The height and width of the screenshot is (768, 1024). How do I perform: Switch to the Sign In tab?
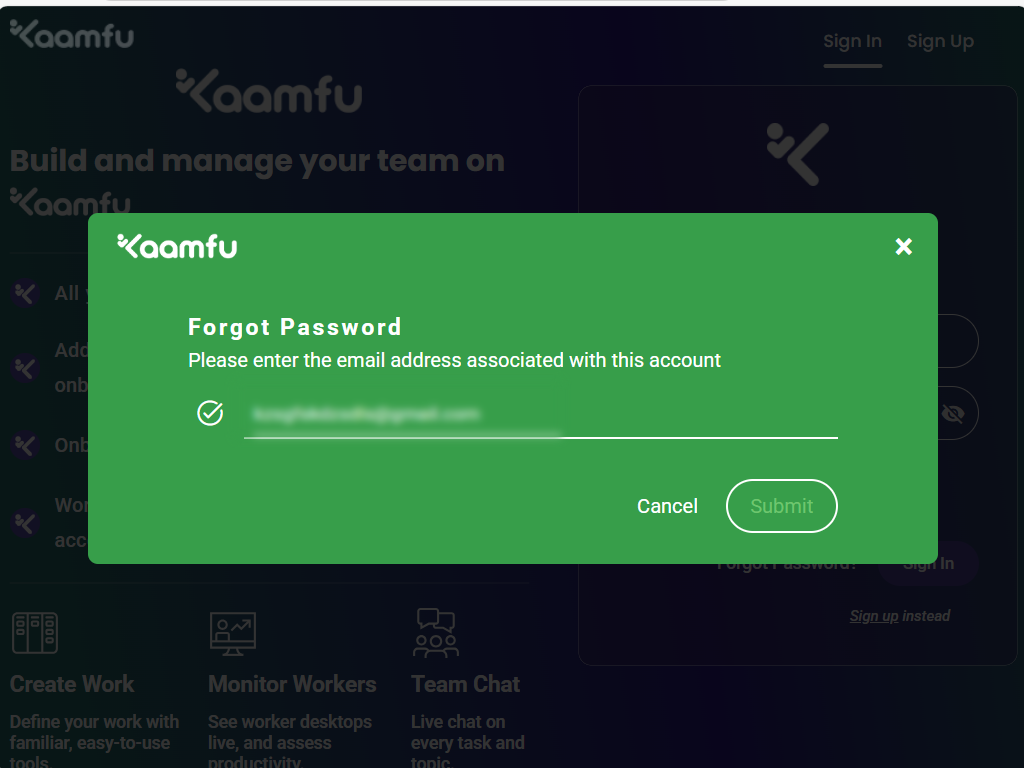pyautogui.click(x=852, y=41)
